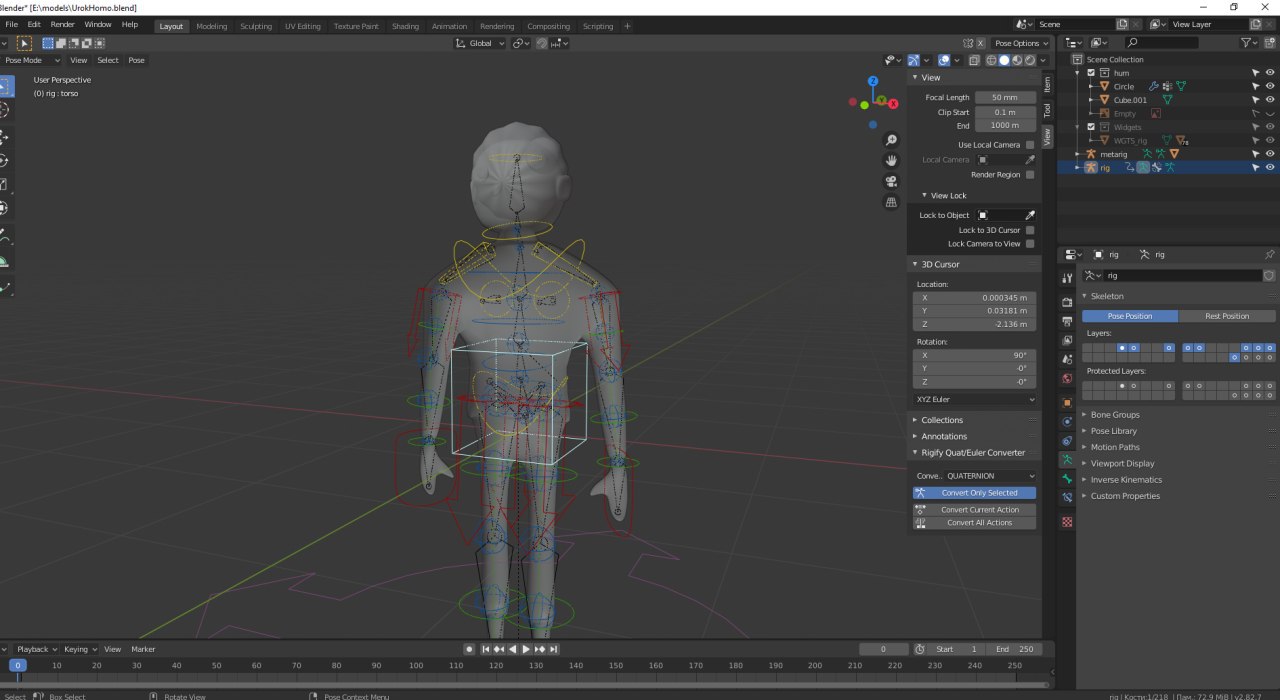
Task: Open the Bone properties tab icon
Action: 1067,478
